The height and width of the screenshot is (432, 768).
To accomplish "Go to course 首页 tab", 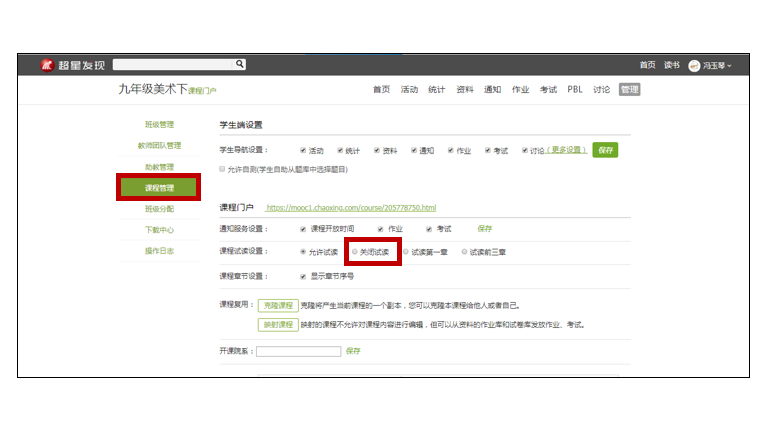I will 381,90.
